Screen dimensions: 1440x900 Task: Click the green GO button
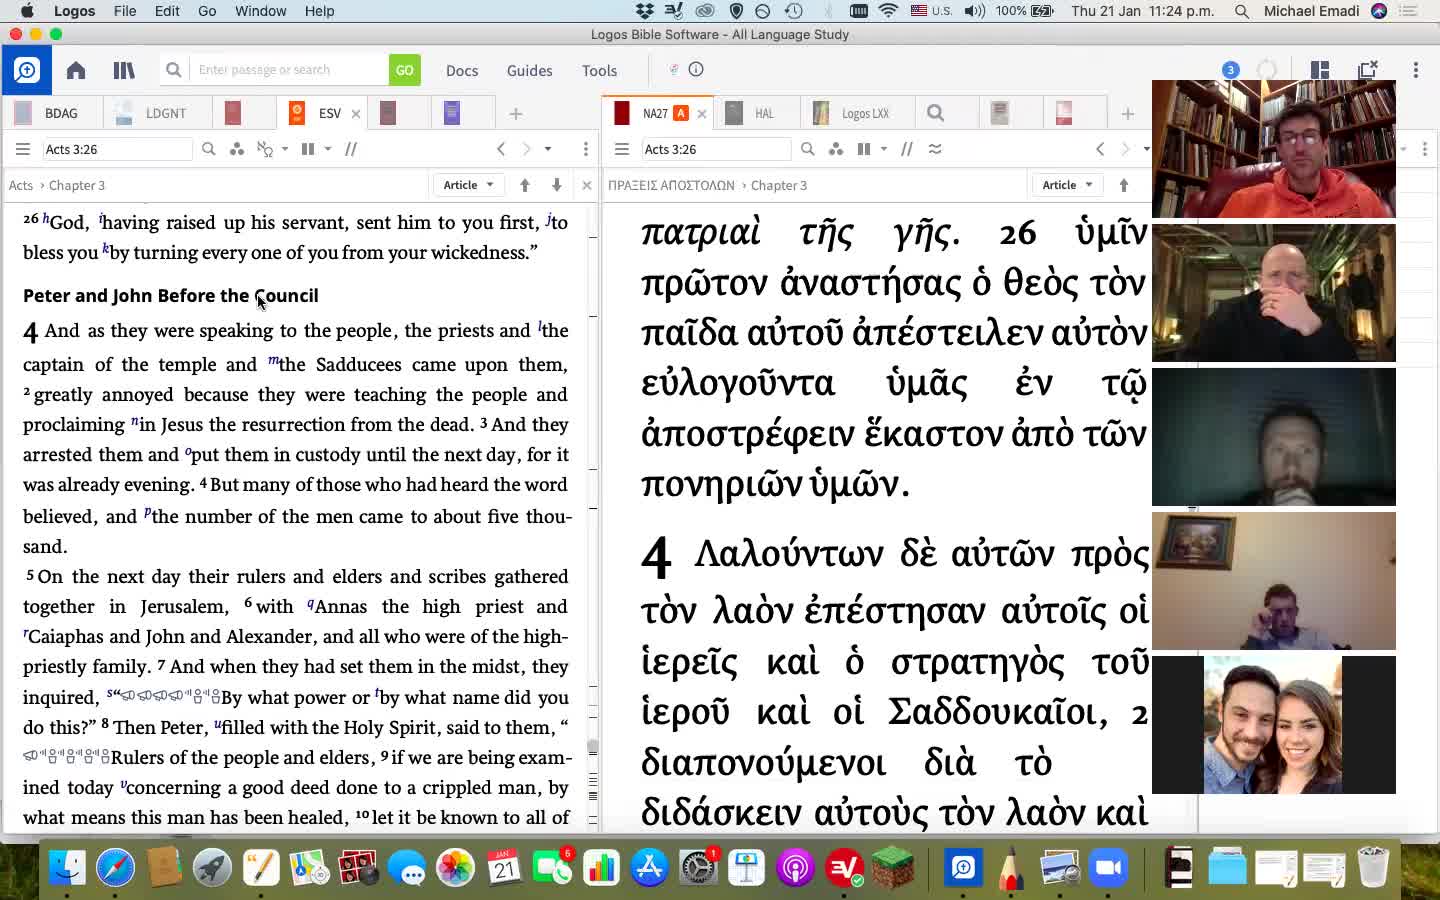click(404, 70)
